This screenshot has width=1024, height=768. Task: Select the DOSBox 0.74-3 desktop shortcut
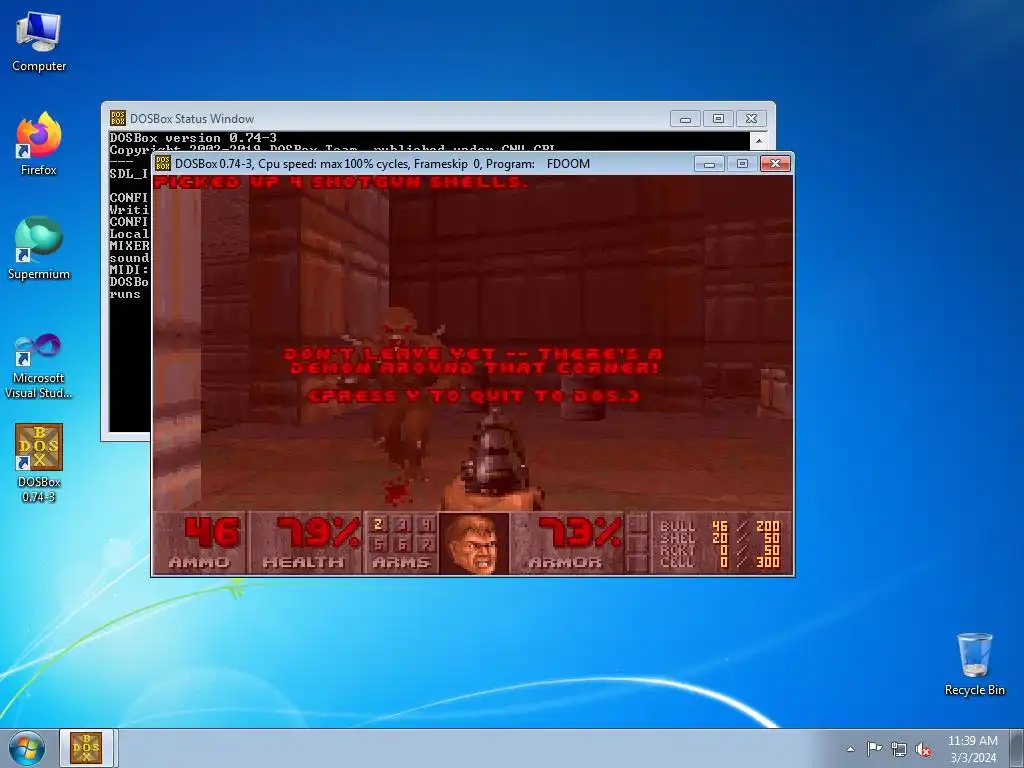[39, 462]
